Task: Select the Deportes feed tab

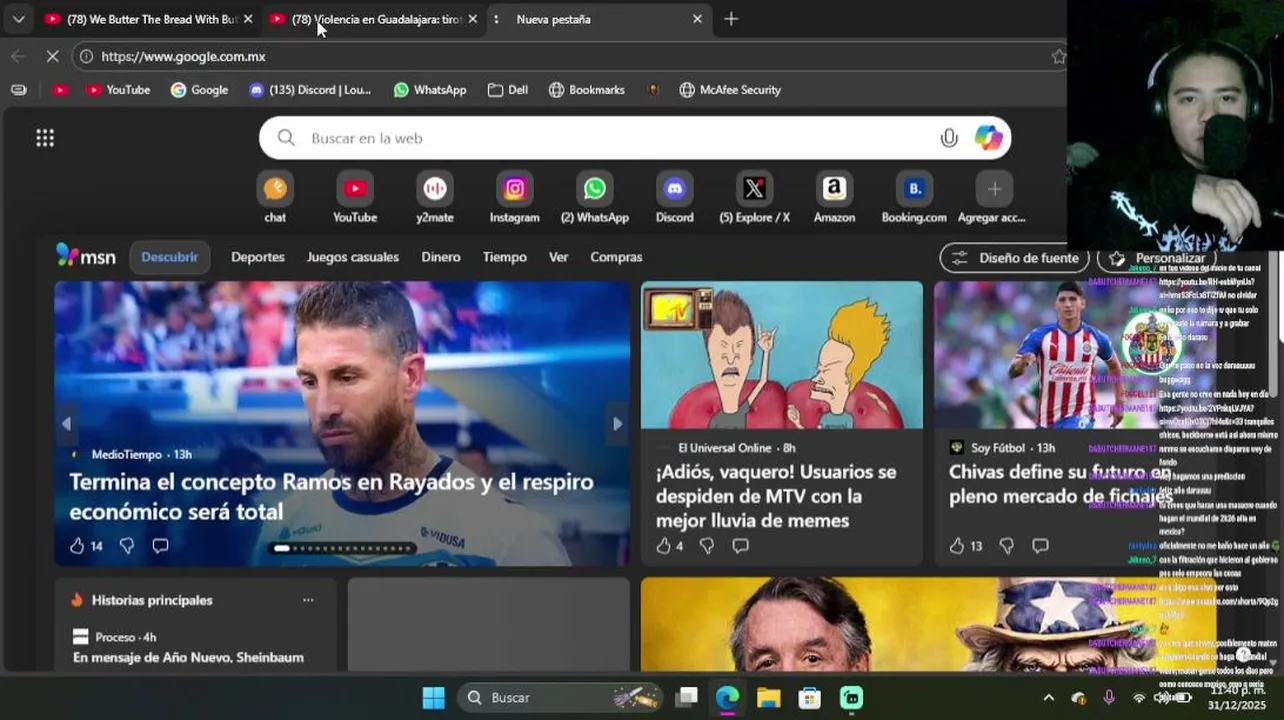Action: [x=258, y=257]
